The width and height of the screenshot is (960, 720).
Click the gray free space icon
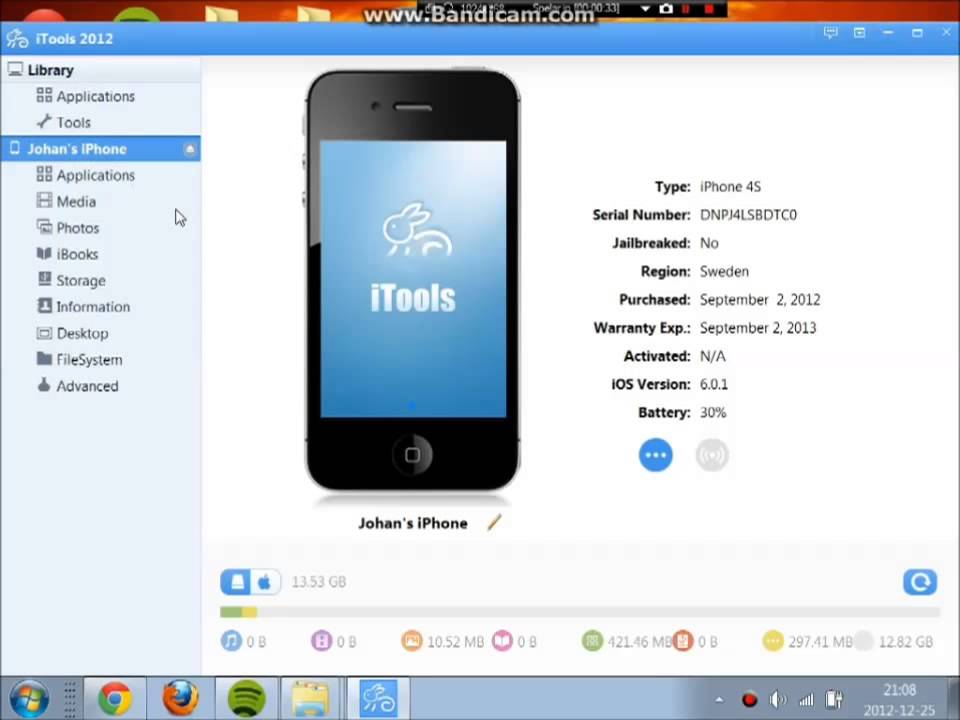(863, 641)
